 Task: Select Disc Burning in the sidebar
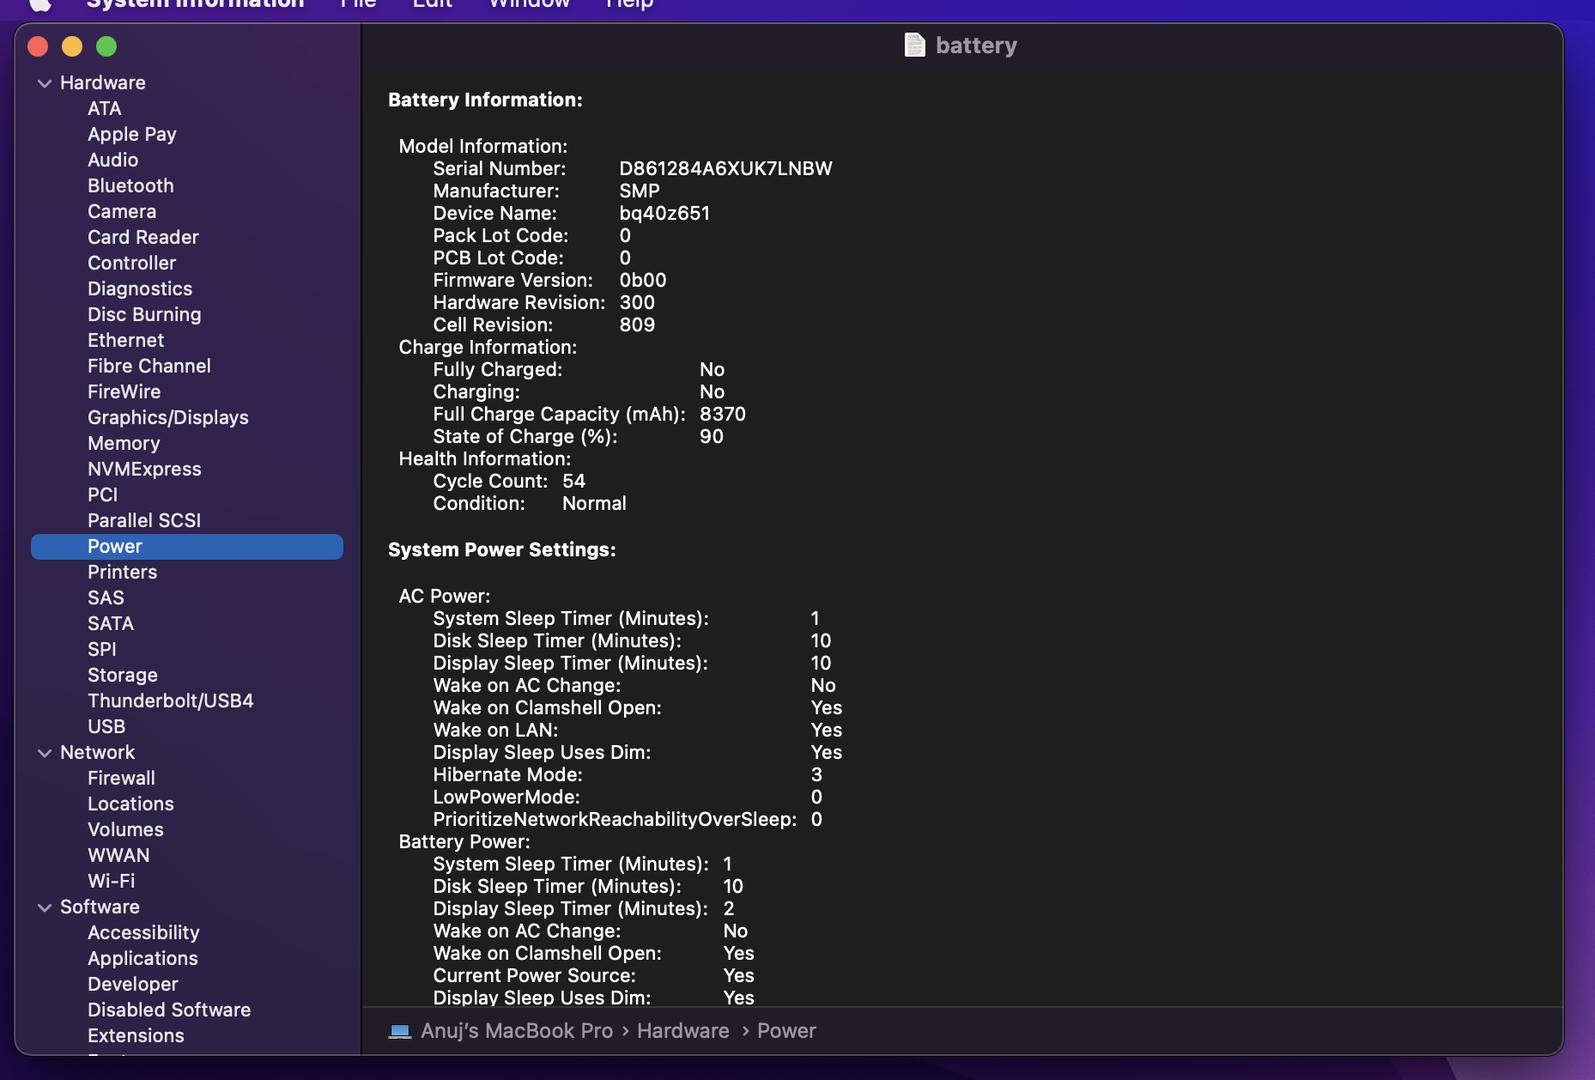pyautogui.click(x=144, y=314)
